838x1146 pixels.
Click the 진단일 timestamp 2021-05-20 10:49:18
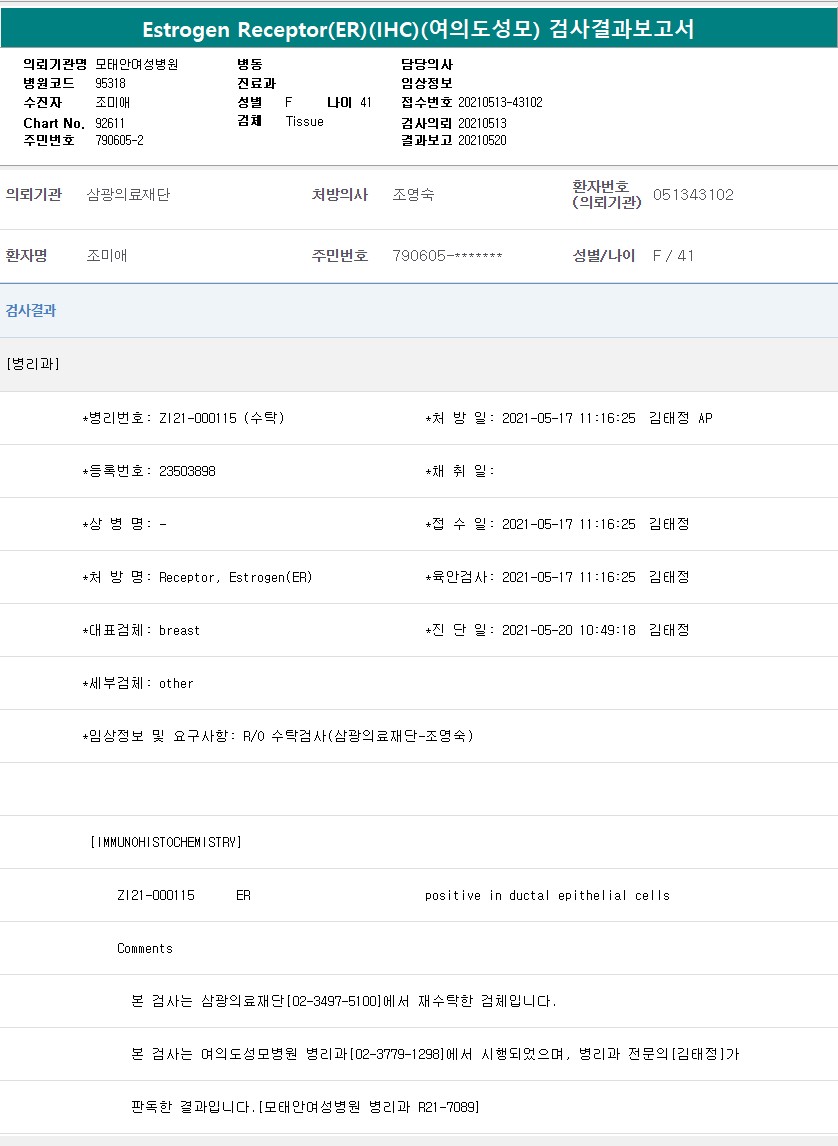(x=568, y=630)
